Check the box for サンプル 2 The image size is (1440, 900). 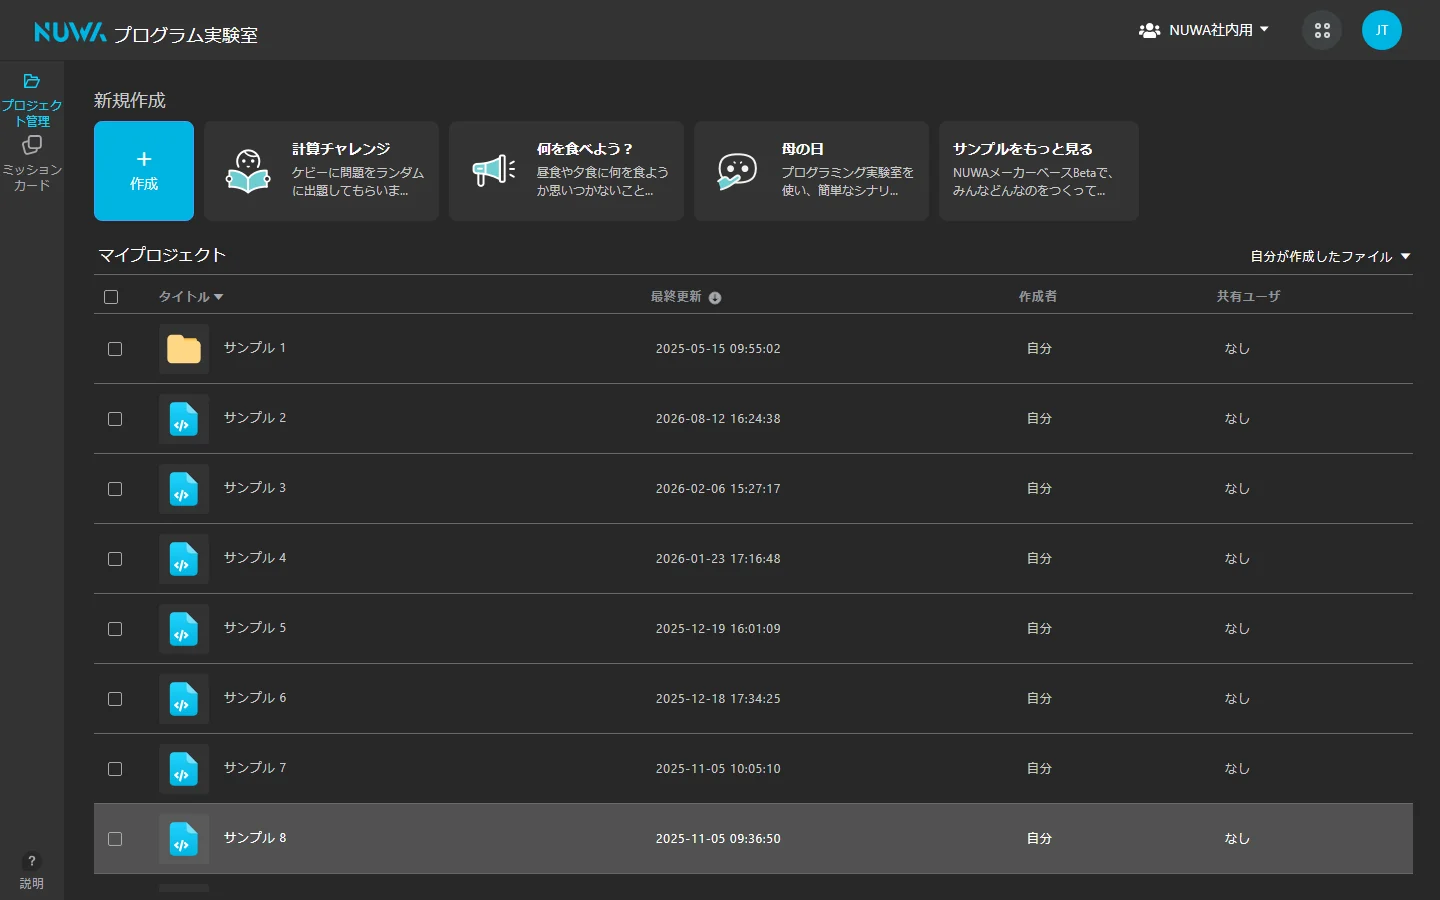[115, 419]
